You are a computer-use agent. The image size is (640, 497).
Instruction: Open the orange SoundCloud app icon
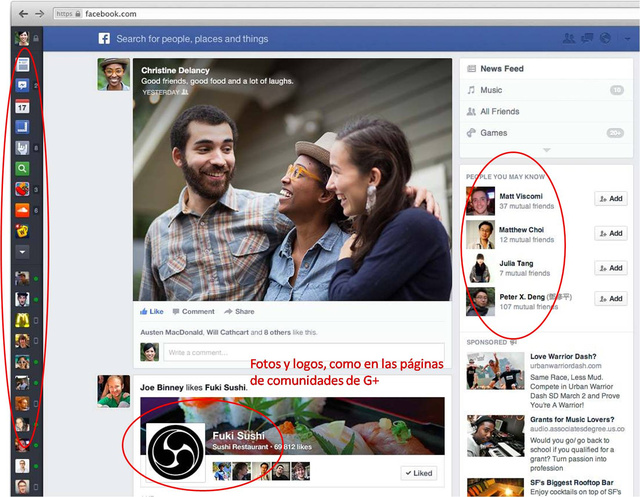coord(22,210)
